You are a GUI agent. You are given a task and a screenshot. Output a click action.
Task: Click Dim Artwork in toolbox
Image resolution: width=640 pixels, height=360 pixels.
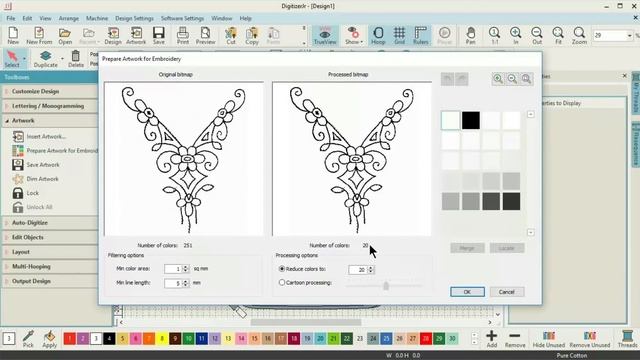click(x=36, y=179)
